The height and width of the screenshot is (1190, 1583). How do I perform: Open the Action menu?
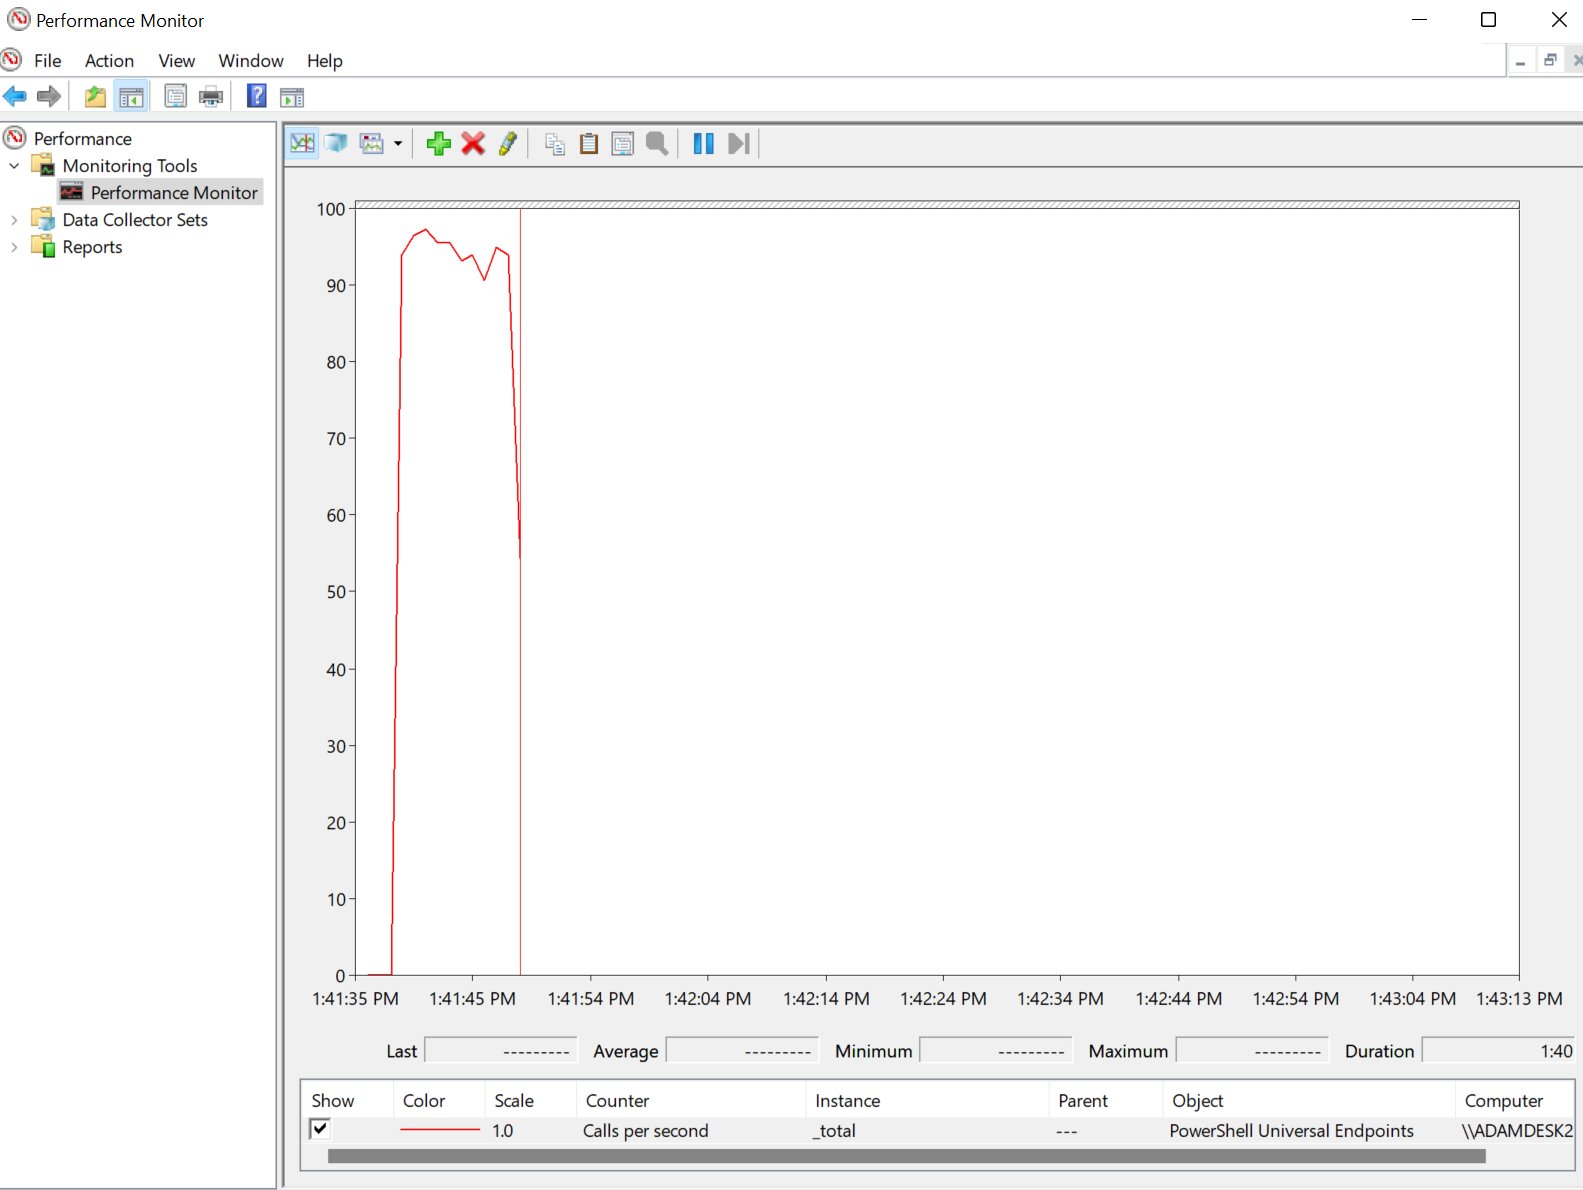point(109,61)
